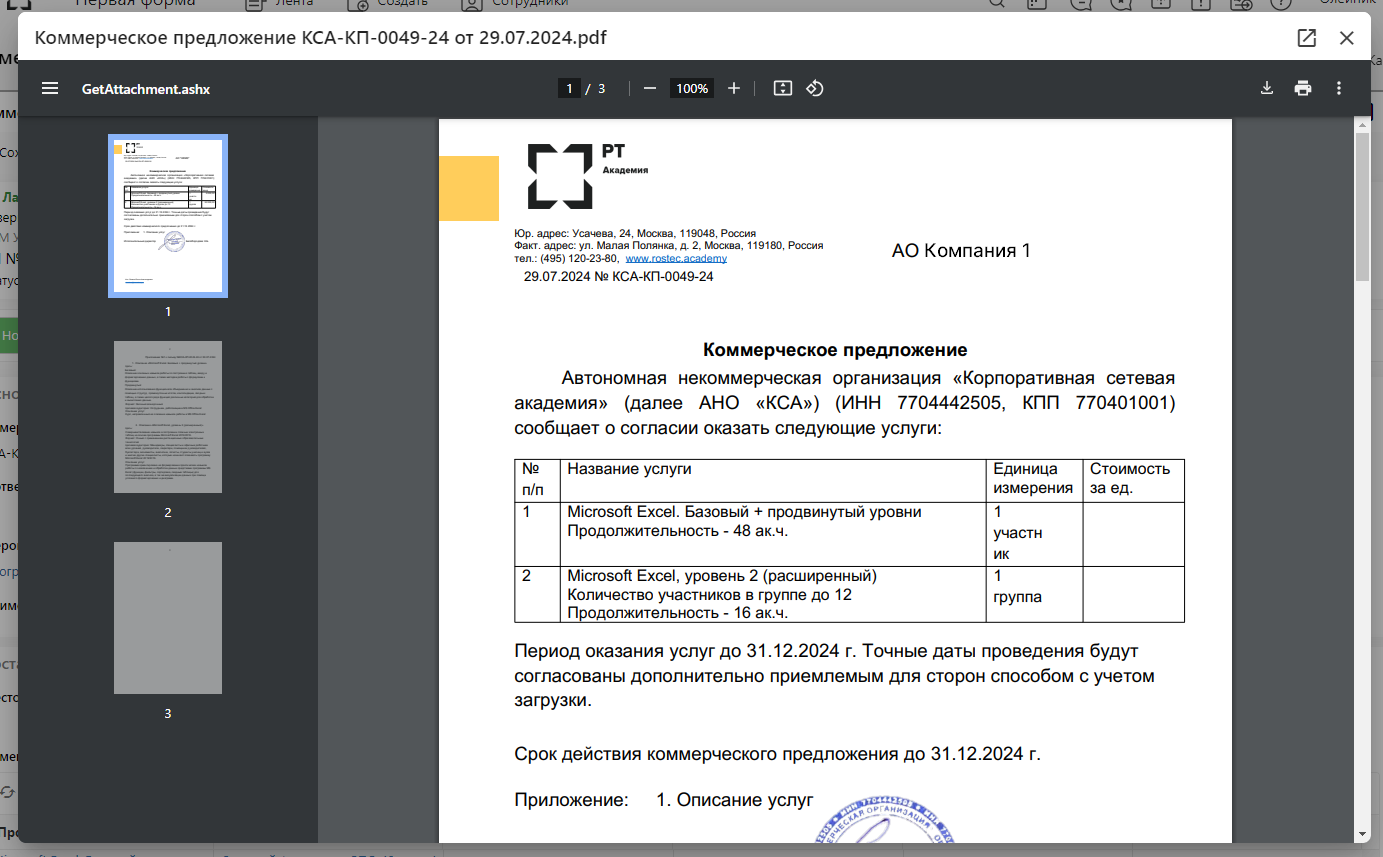Click the '29.07.2024 № КСА-КП-0049-24' line
1383x857 pixels.
pyautogui.click(x=618, y=276)
